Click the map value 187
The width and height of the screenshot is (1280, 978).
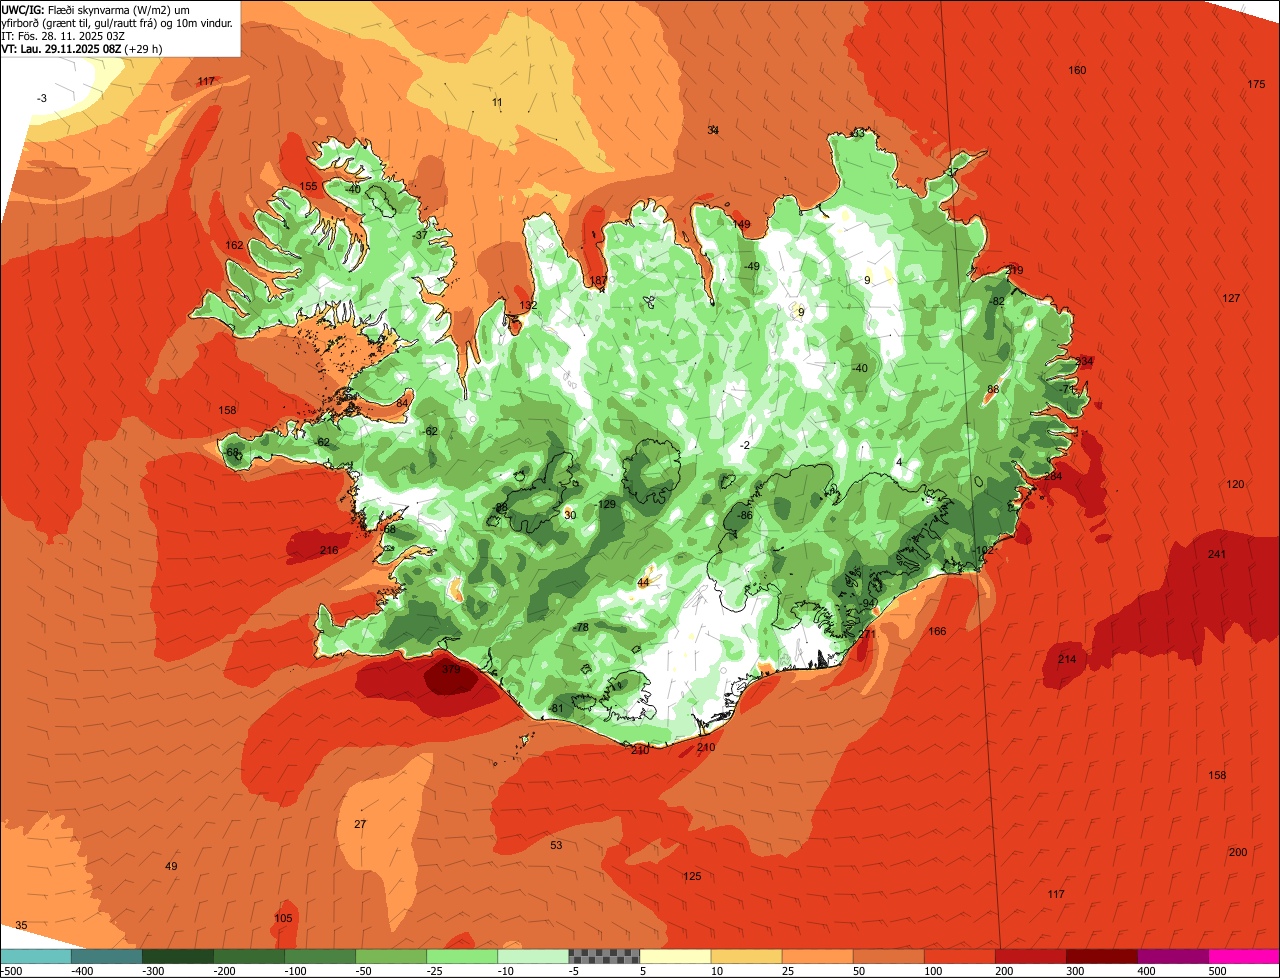(x=599, y=280)
